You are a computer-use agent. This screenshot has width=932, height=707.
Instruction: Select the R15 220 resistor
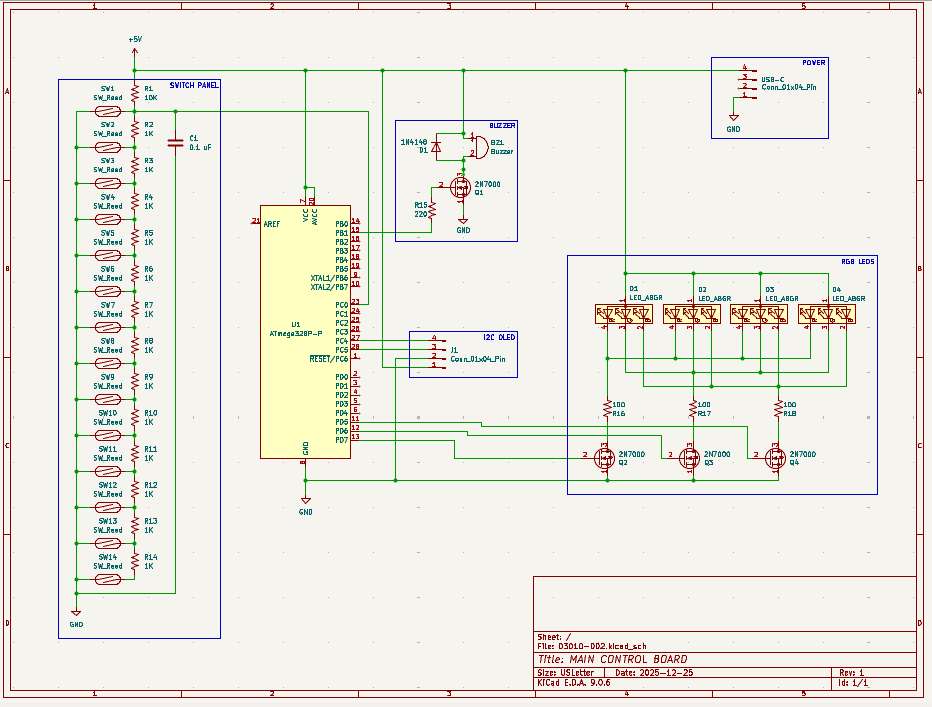[432, 211]
